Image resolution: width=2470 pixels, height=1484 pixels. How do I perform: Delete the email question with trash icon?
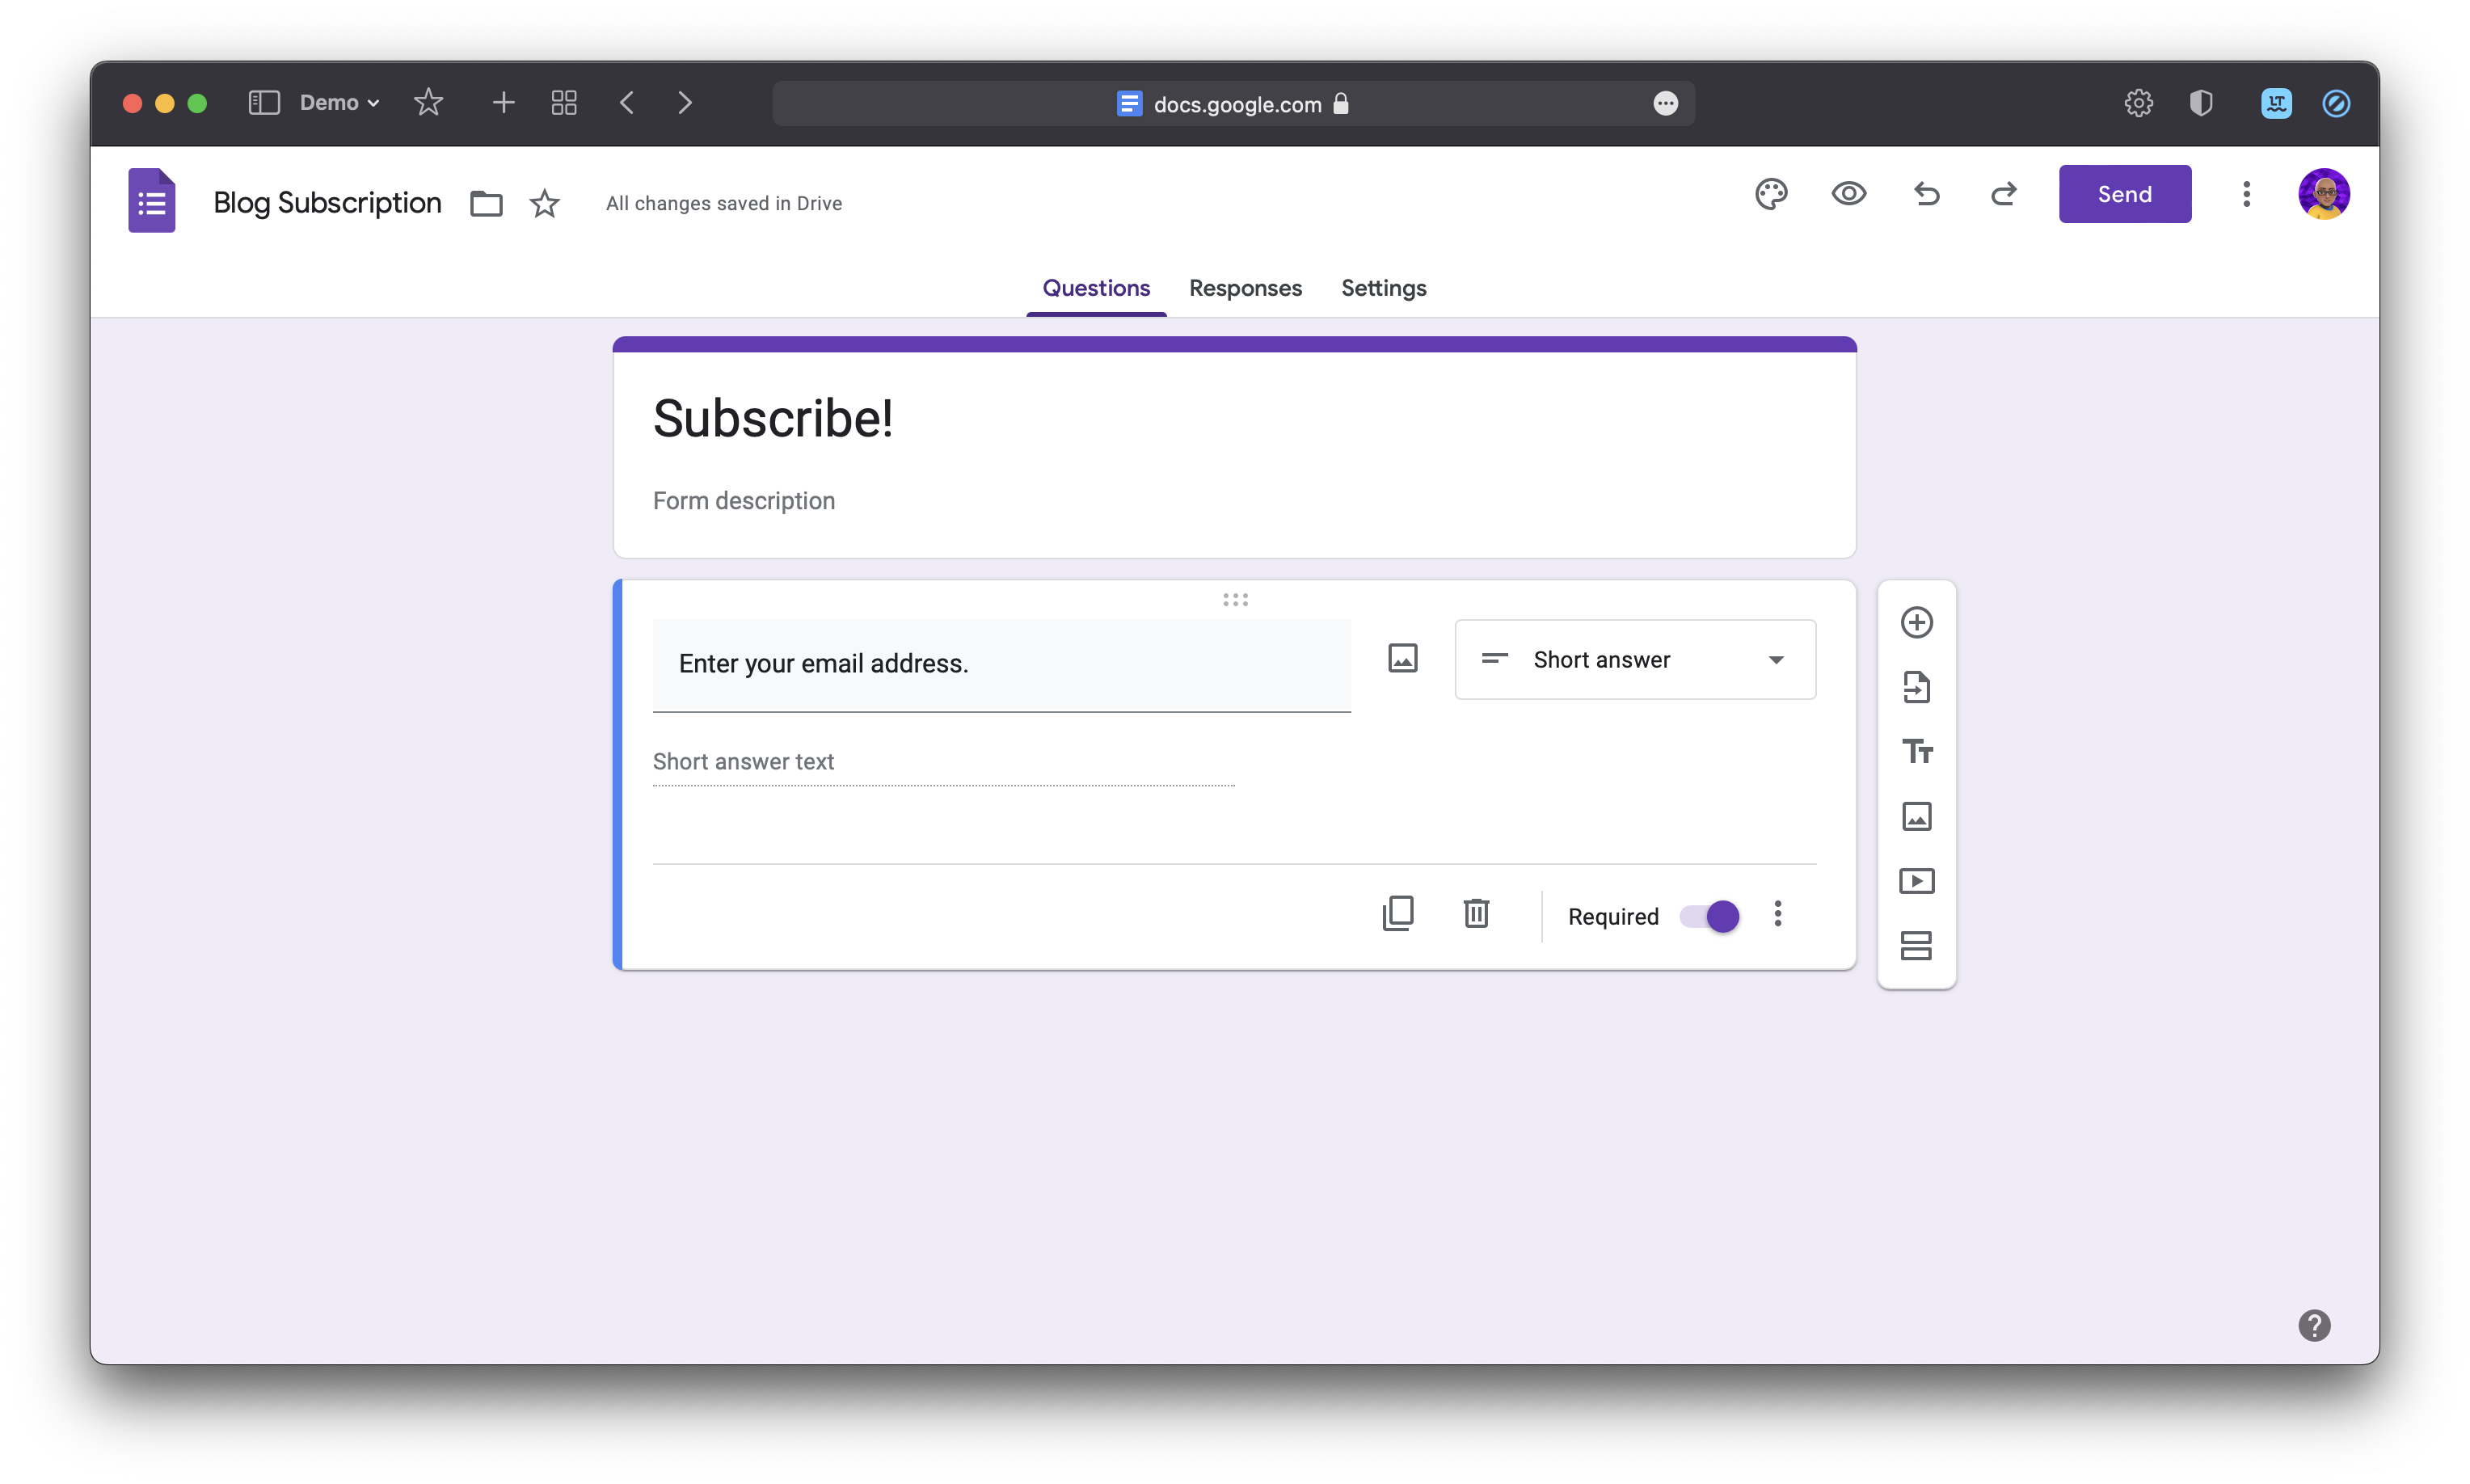[x=1476, y=914]
